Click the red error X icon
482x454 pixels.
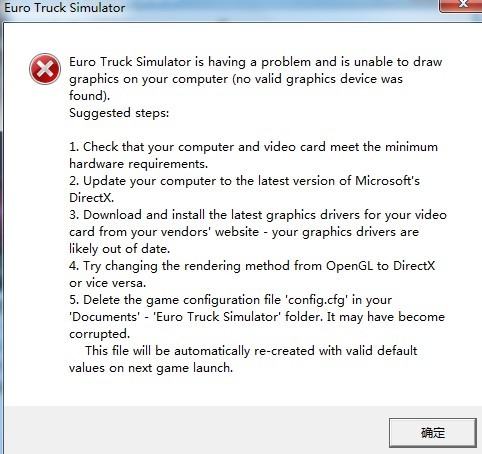(x=45, y=69)
